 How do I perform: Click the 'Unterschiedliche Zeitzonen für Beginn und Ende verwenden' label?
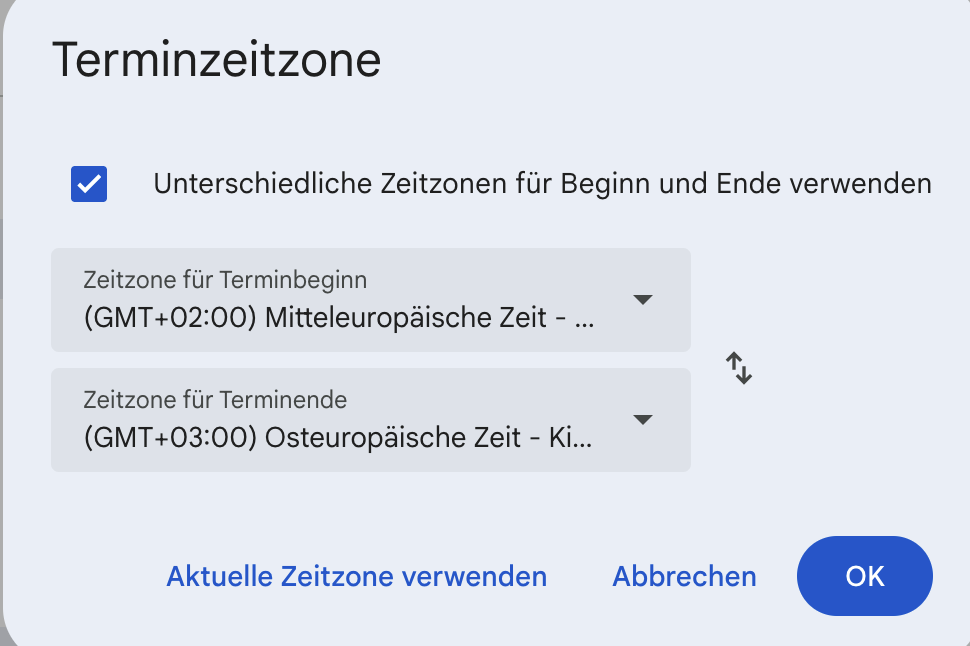point(542,184)
